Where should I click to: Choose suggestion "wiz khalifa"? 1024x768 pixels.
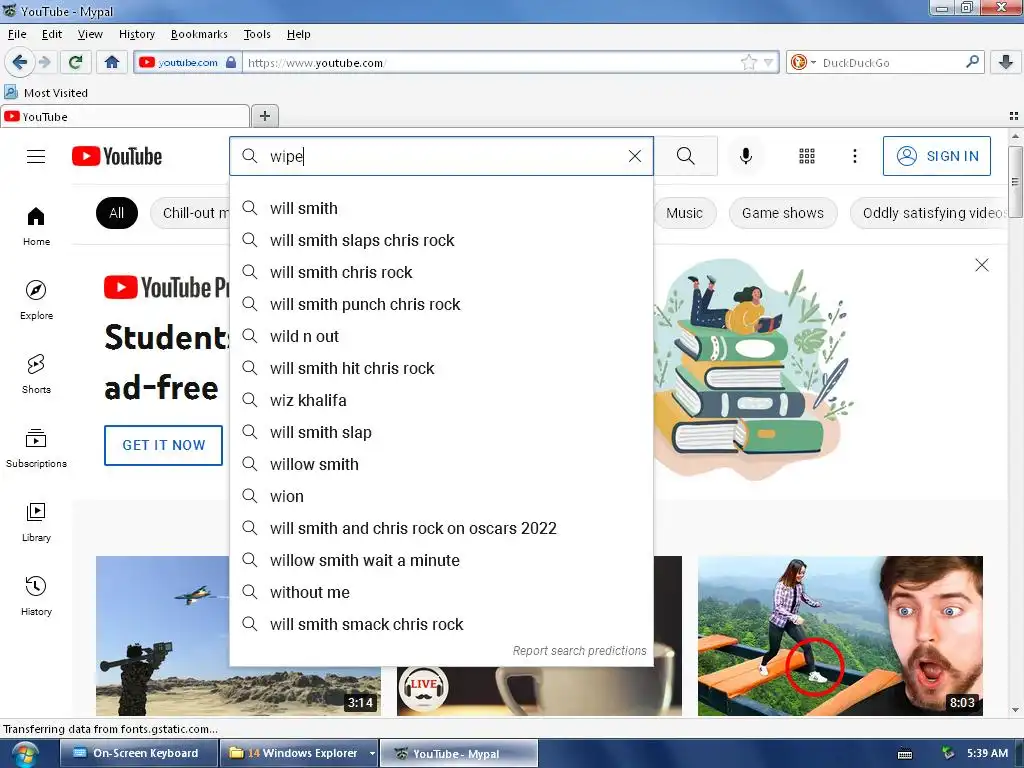click(x=441, y=400)
